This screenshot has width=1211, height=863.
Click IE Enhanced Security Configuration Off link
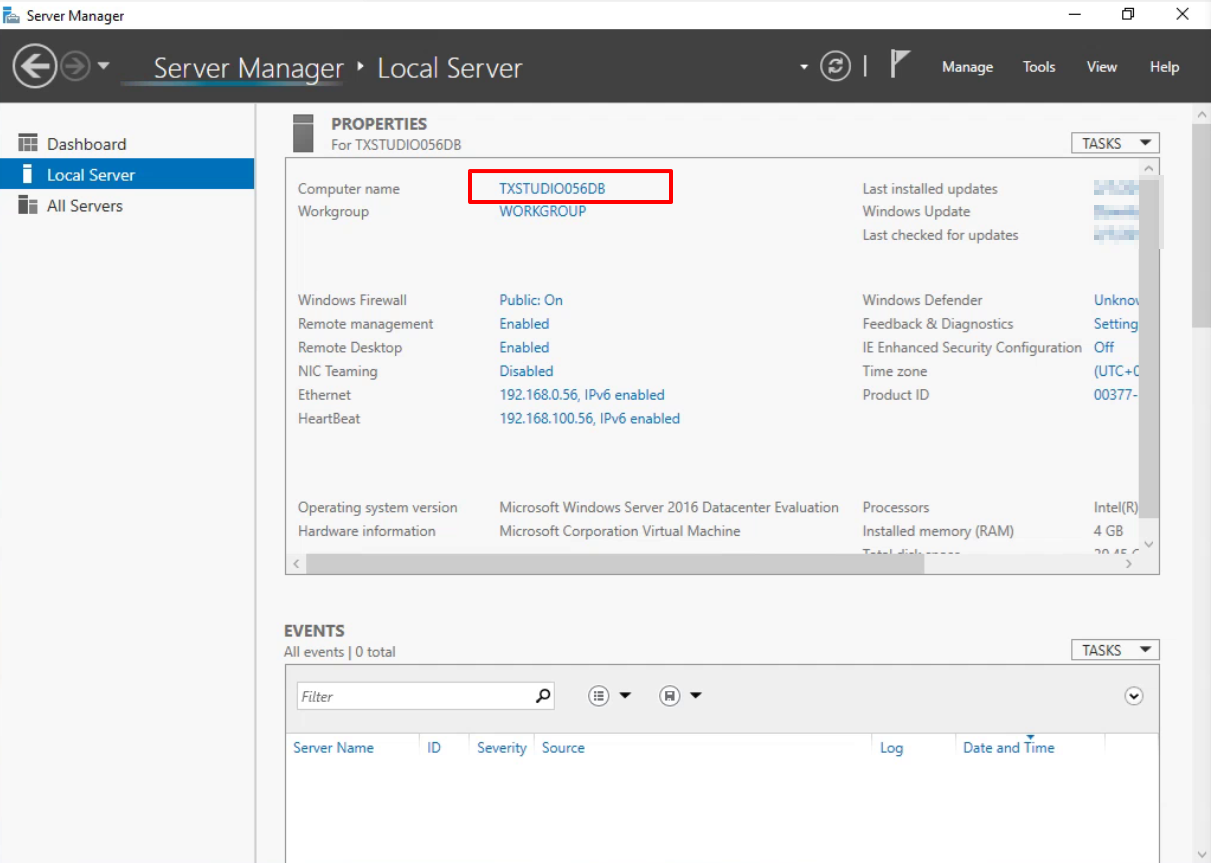click(x=1104, y=347)
